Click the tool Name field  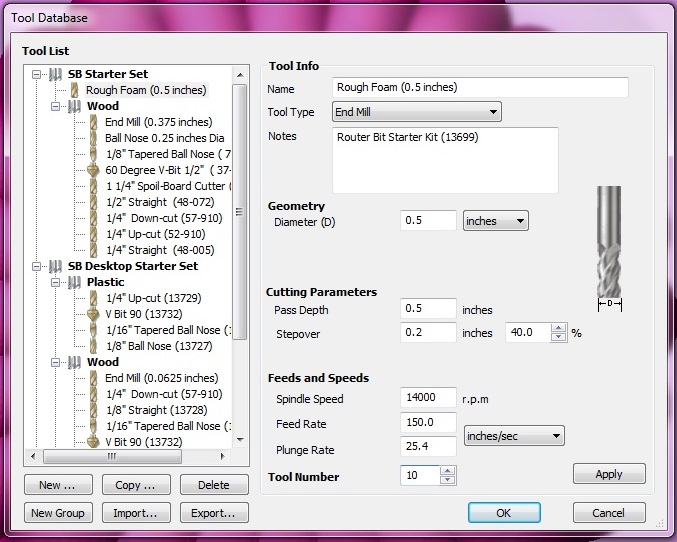click(480, 88)
